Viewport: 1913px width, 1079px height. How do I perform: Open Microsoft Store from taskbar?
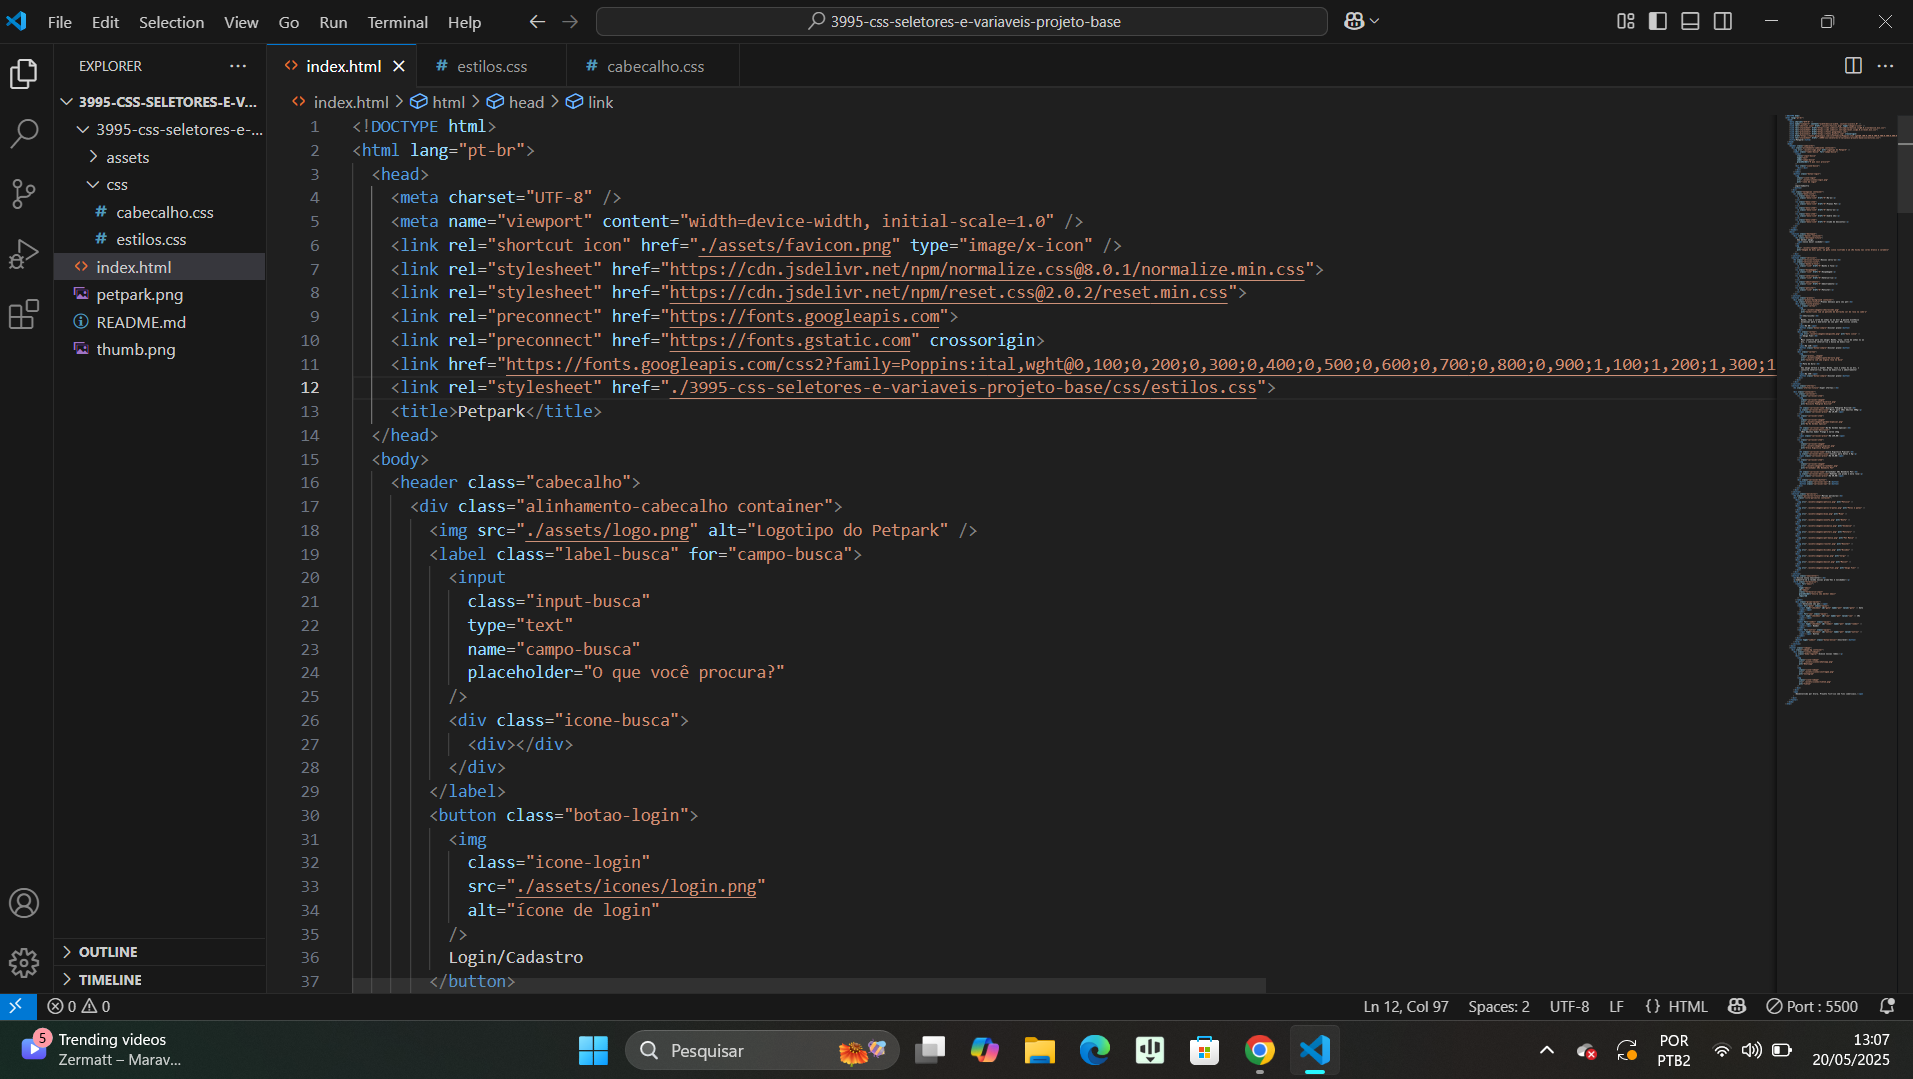[1205, 1050]
